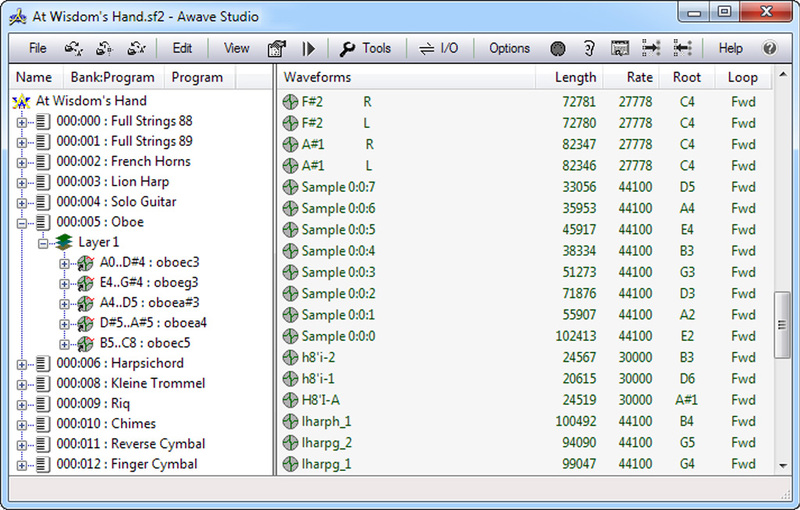Open the Edit menu

tap(182, 48)
